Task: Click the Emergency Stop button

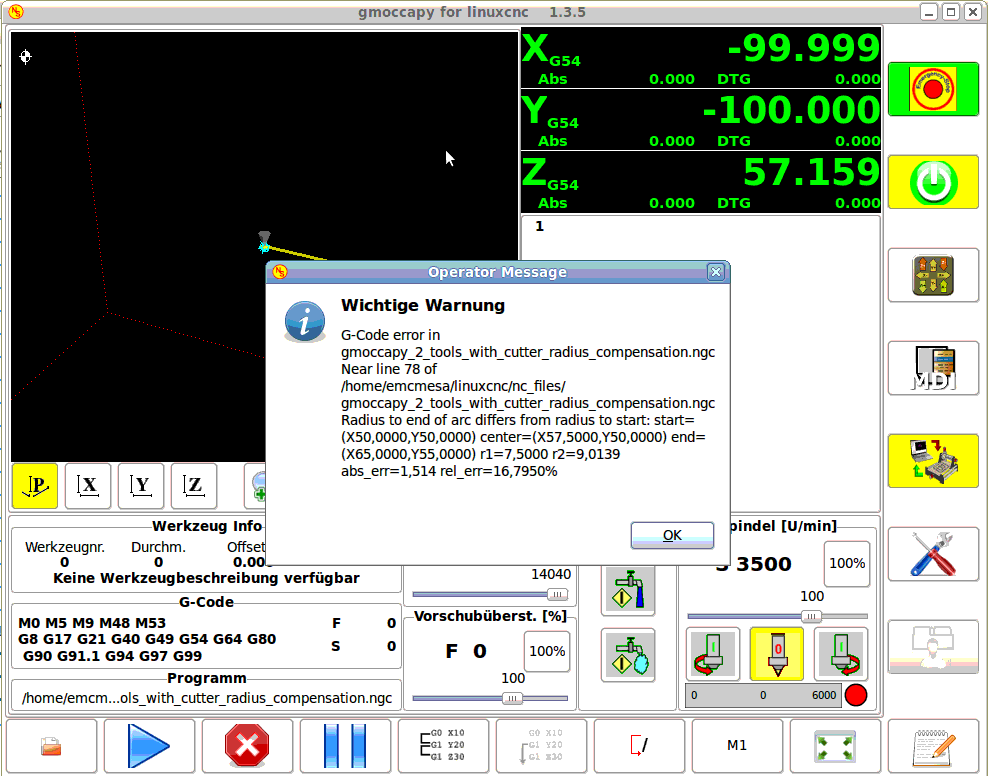Action: [x=933, y=89]
